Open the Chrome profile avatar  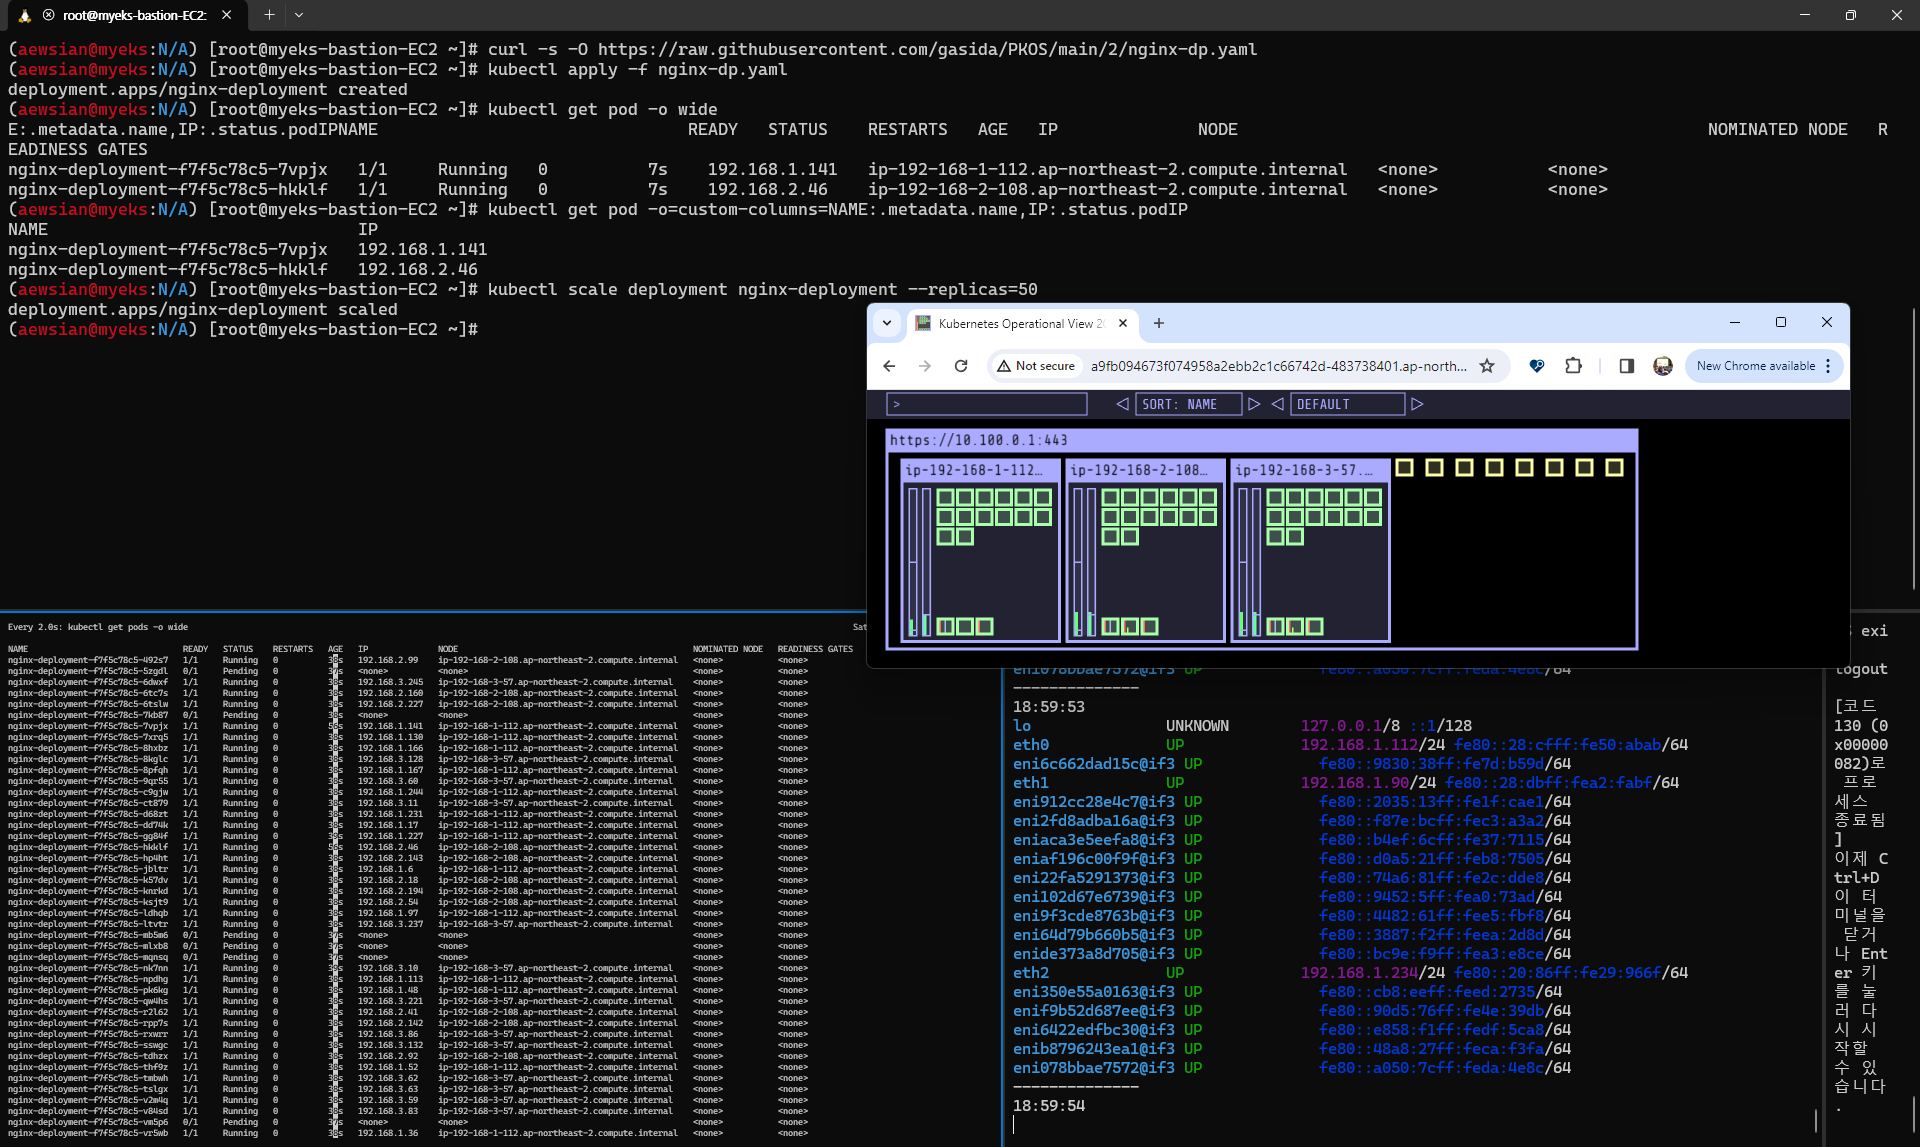pyautogui.click(x=1663, y=366)
